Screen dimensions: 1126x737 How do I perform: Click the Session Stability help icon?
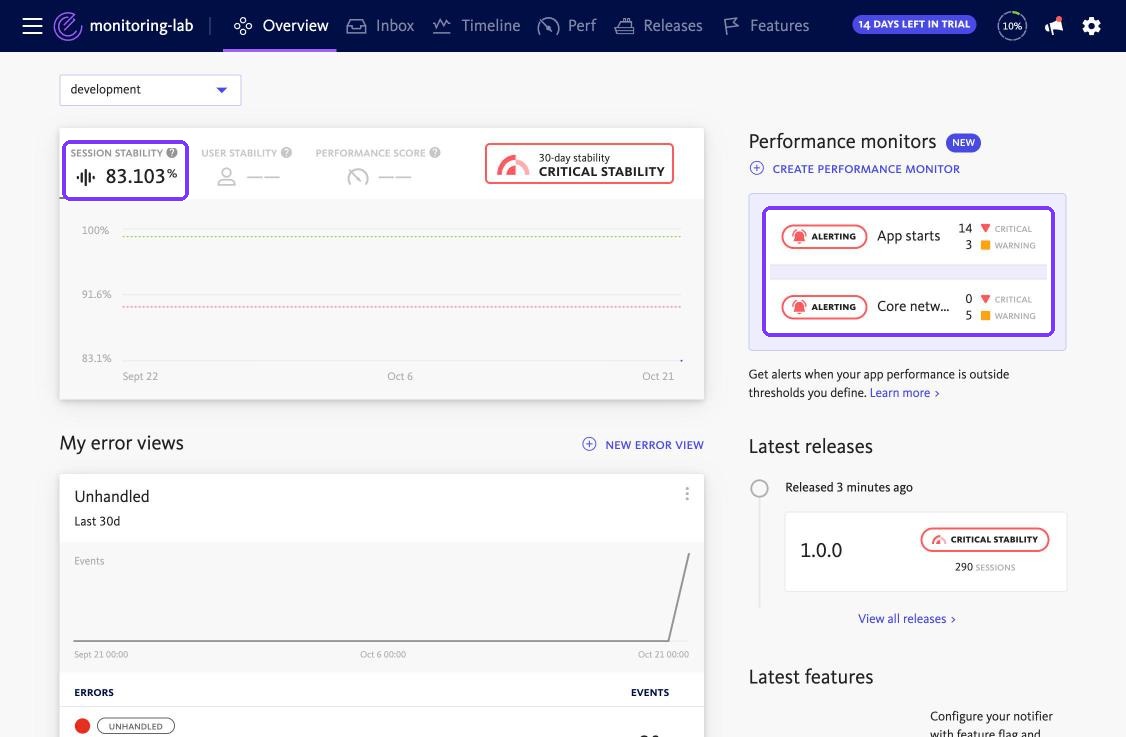click(172, 152)
